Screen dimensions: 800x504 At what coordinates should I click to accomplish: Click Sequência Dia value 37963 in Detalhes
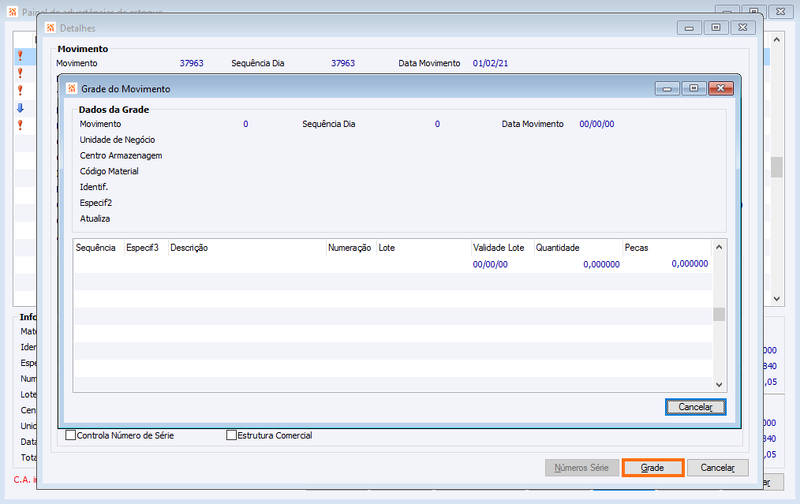click(343, 63)
